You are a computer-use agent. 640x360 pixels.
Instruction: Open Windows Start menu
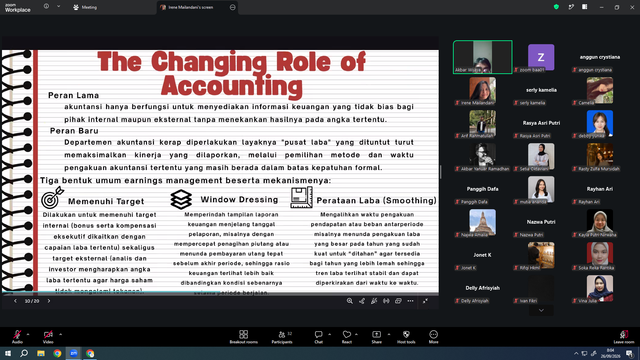point(8,353)
